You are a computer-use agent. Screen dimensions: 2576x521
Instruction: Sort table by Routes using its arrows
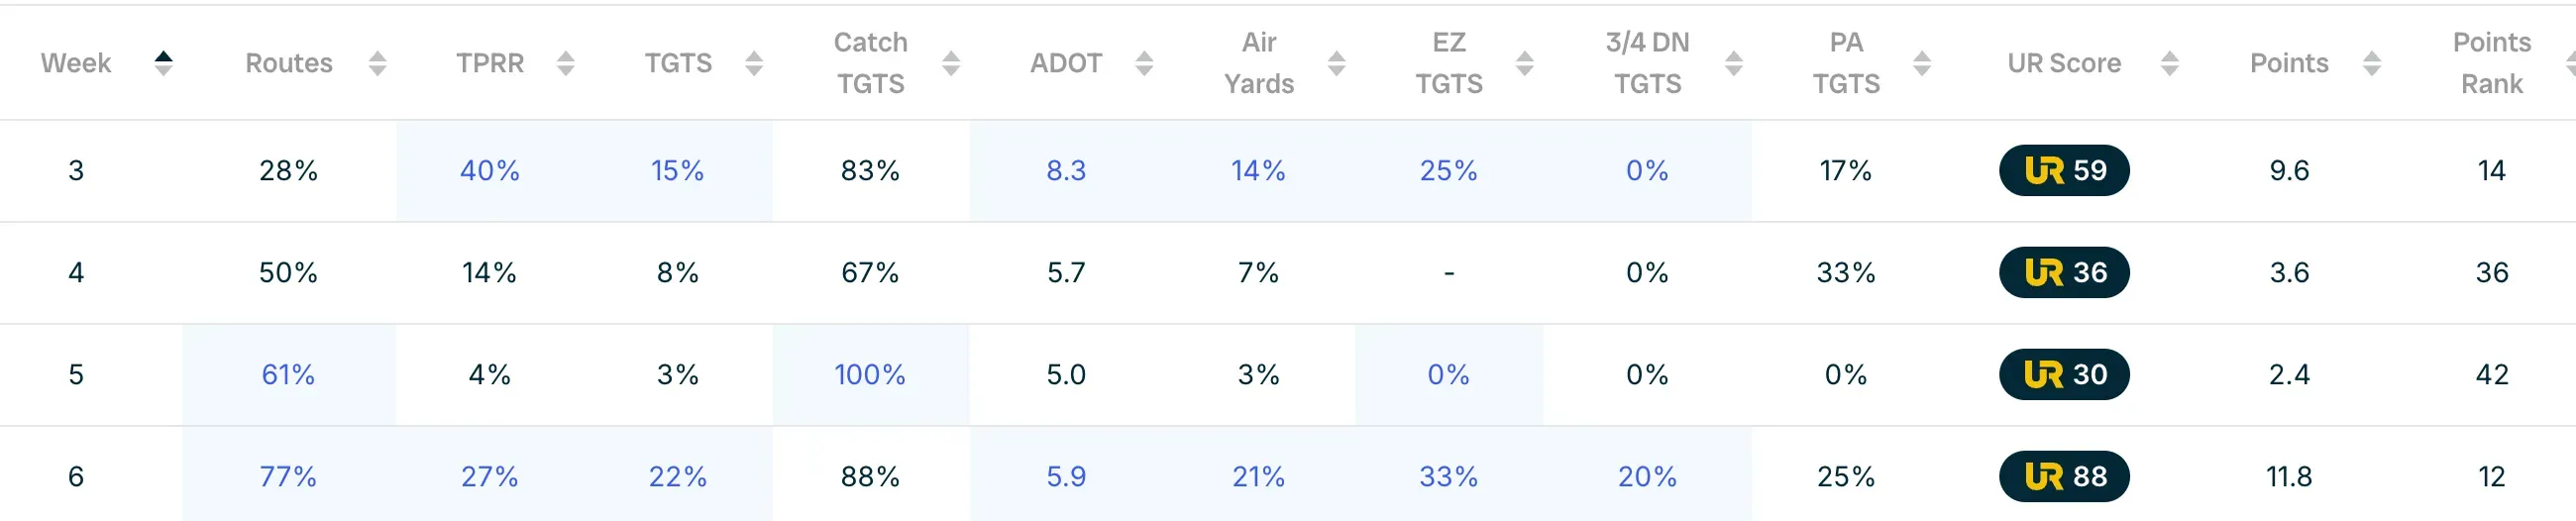tap(377, 63)
